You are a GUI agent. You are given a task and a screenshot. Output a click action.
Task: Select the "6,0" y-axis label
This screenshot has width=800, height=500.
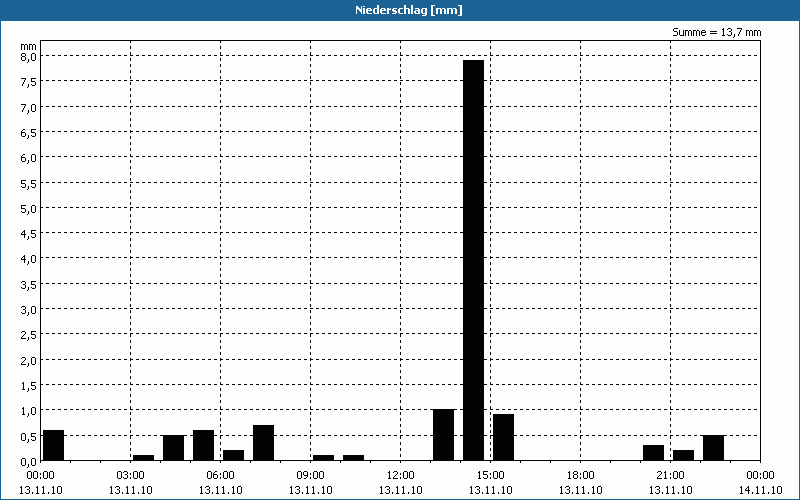click(28, 158)
